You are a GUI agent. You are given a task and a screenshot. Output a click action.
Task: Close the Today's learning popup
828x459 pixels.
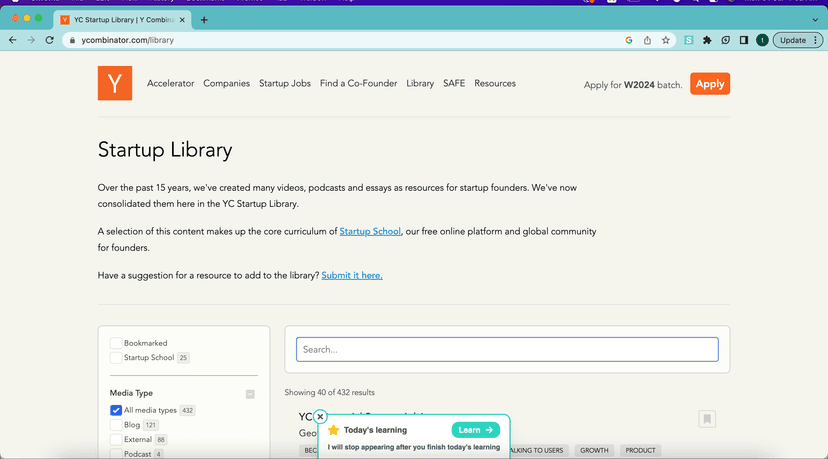(x=320, y=416)
